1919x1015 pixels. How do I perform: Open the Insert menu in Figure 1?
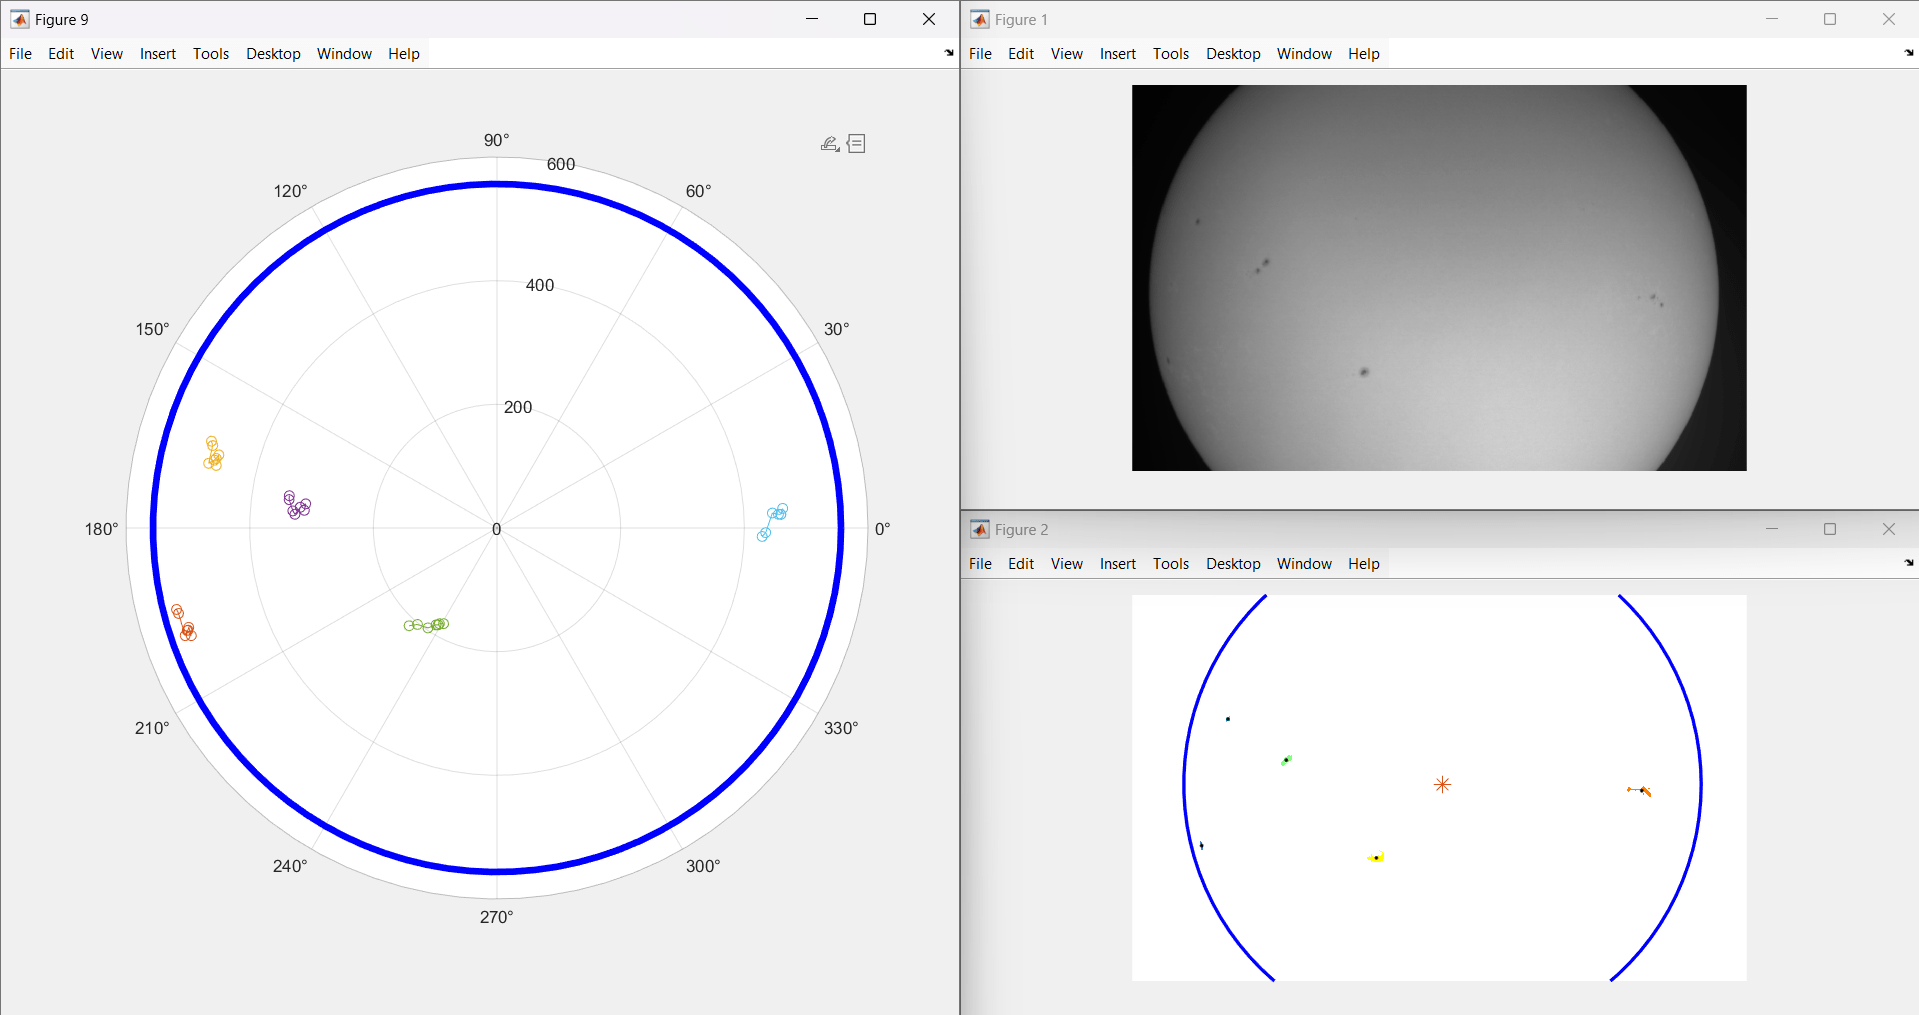[1117, 54]
